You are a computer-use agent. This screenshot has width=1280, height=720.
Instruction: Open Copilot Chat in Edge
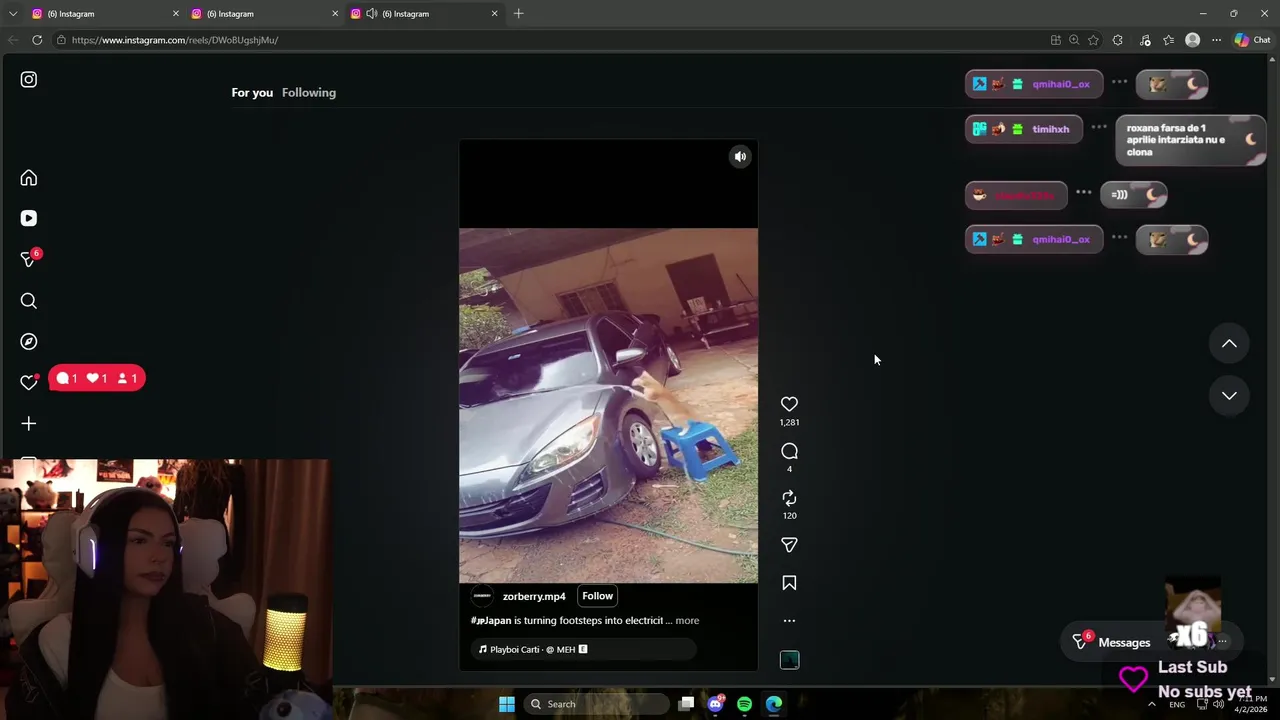pos(1252,40)
